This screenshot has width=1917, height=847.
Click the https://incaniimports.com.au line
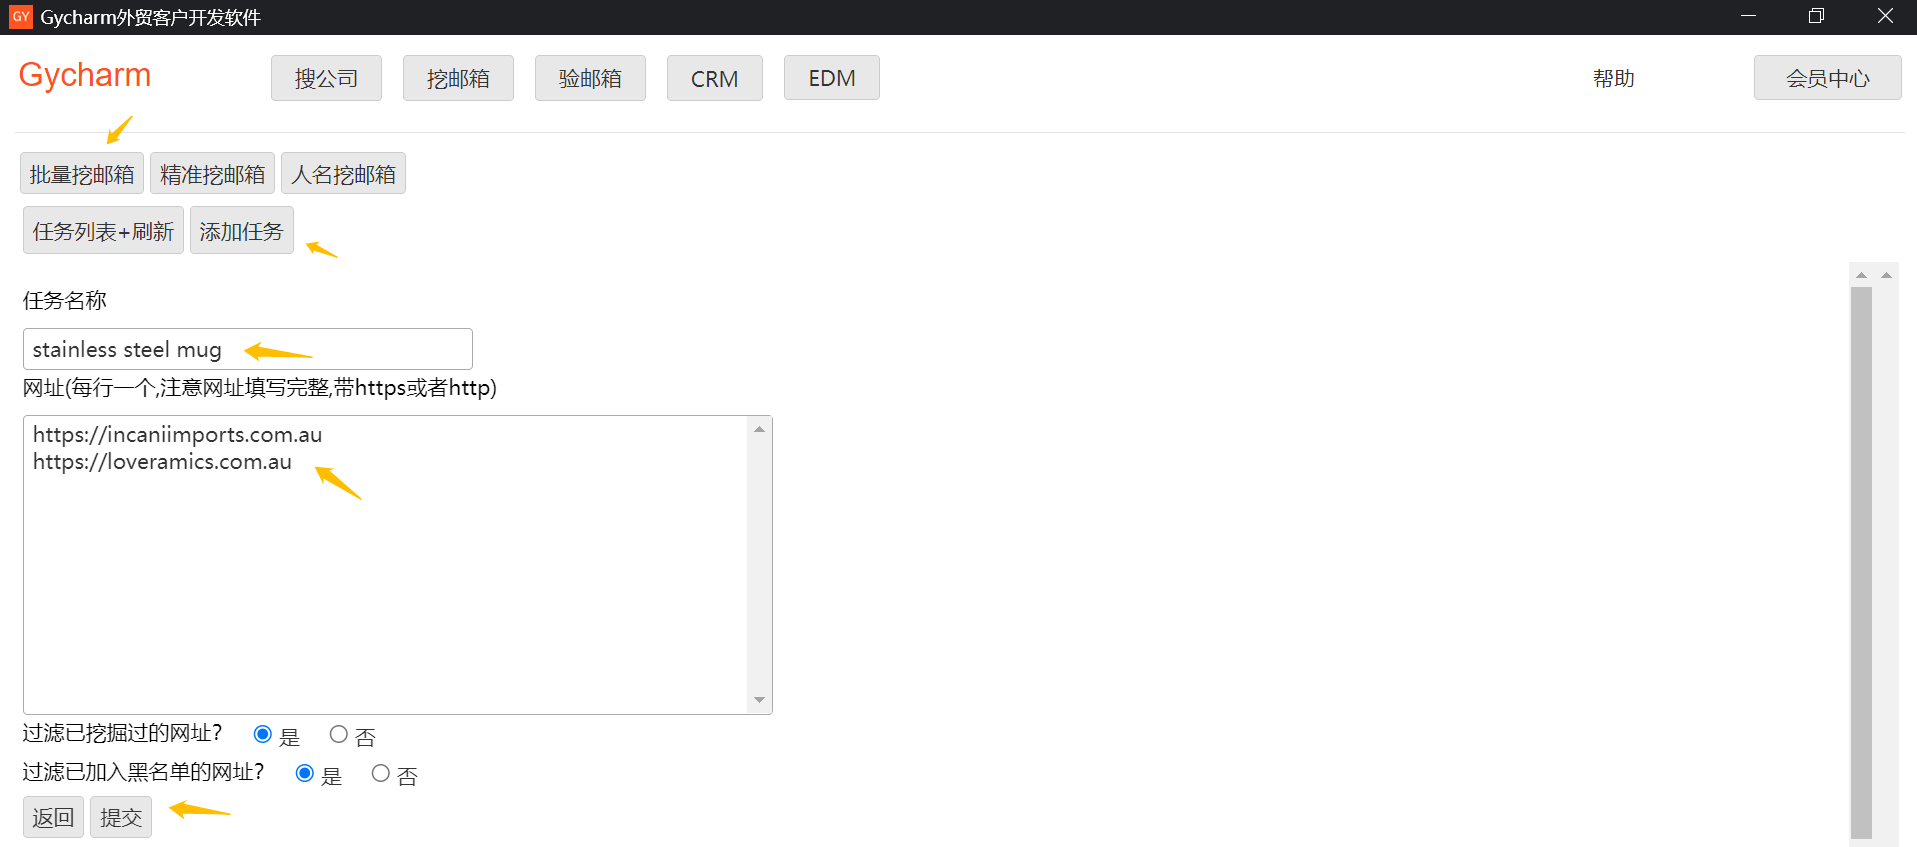[x=178, y=435]
